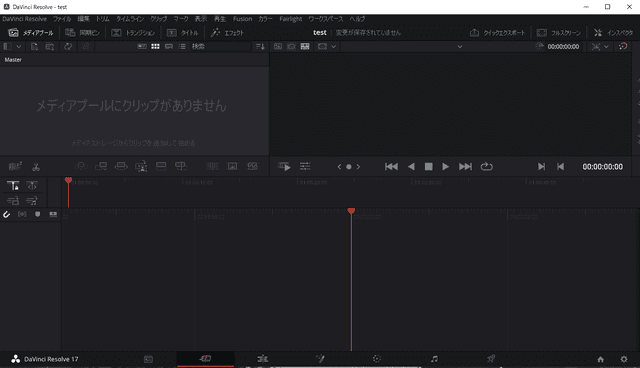Open the インスペクタ (Inspector) panel

pos(613,33)
